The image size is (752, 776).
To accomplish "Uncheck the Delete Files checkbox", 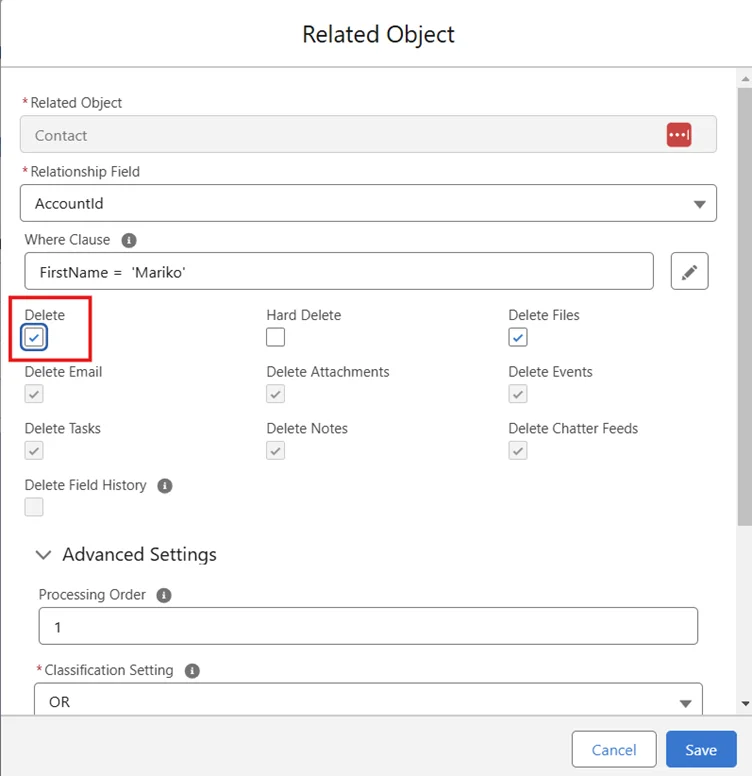I will pos(517,338).
